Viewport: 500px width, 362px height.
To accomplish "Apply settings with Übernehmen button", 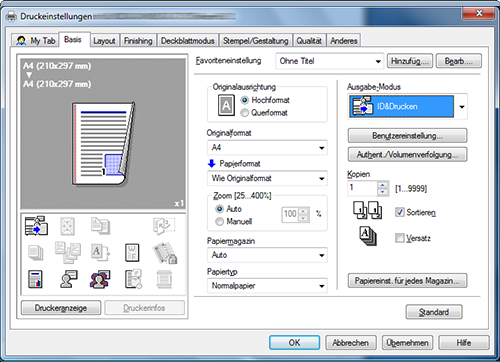I will tap(407, 343).
